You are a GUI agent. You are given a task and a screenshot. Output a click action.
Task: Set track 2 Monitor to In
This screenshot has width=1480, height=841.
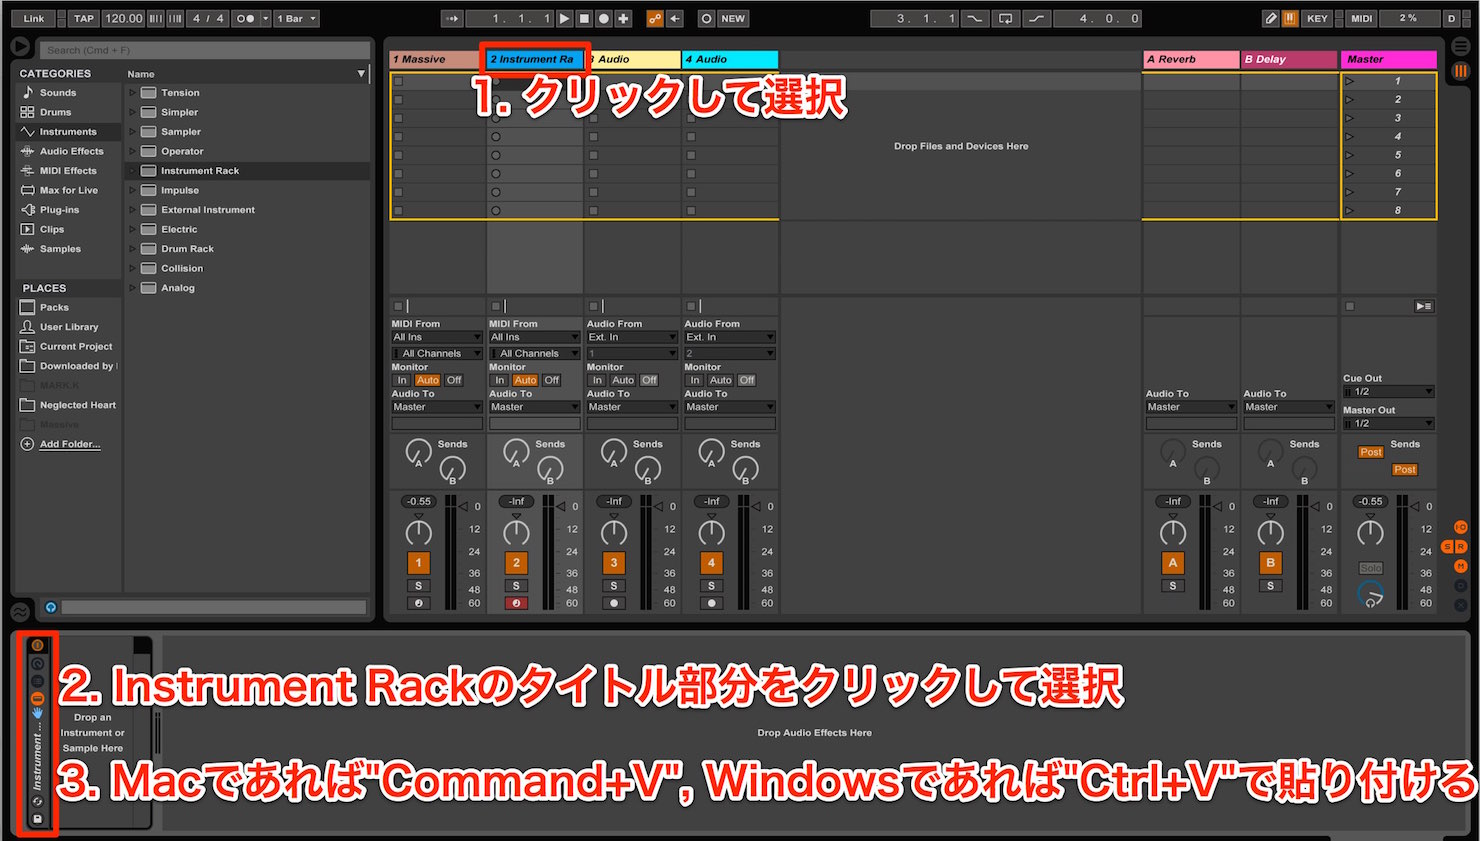click(500, 380)
